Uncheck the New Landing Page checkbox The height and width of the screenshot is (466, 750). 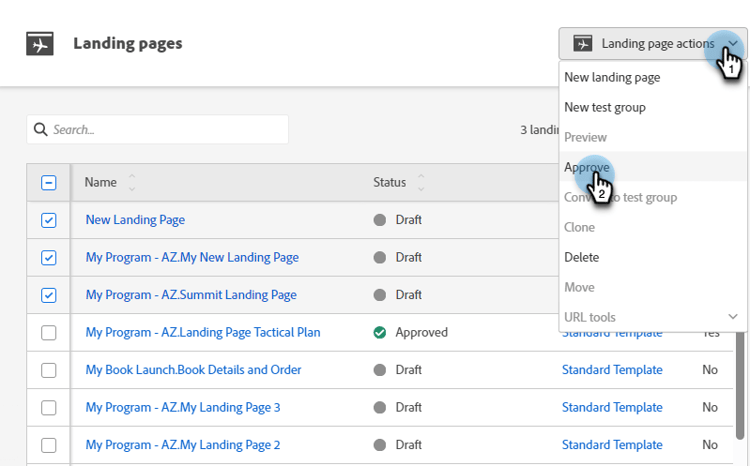[49, 220]
